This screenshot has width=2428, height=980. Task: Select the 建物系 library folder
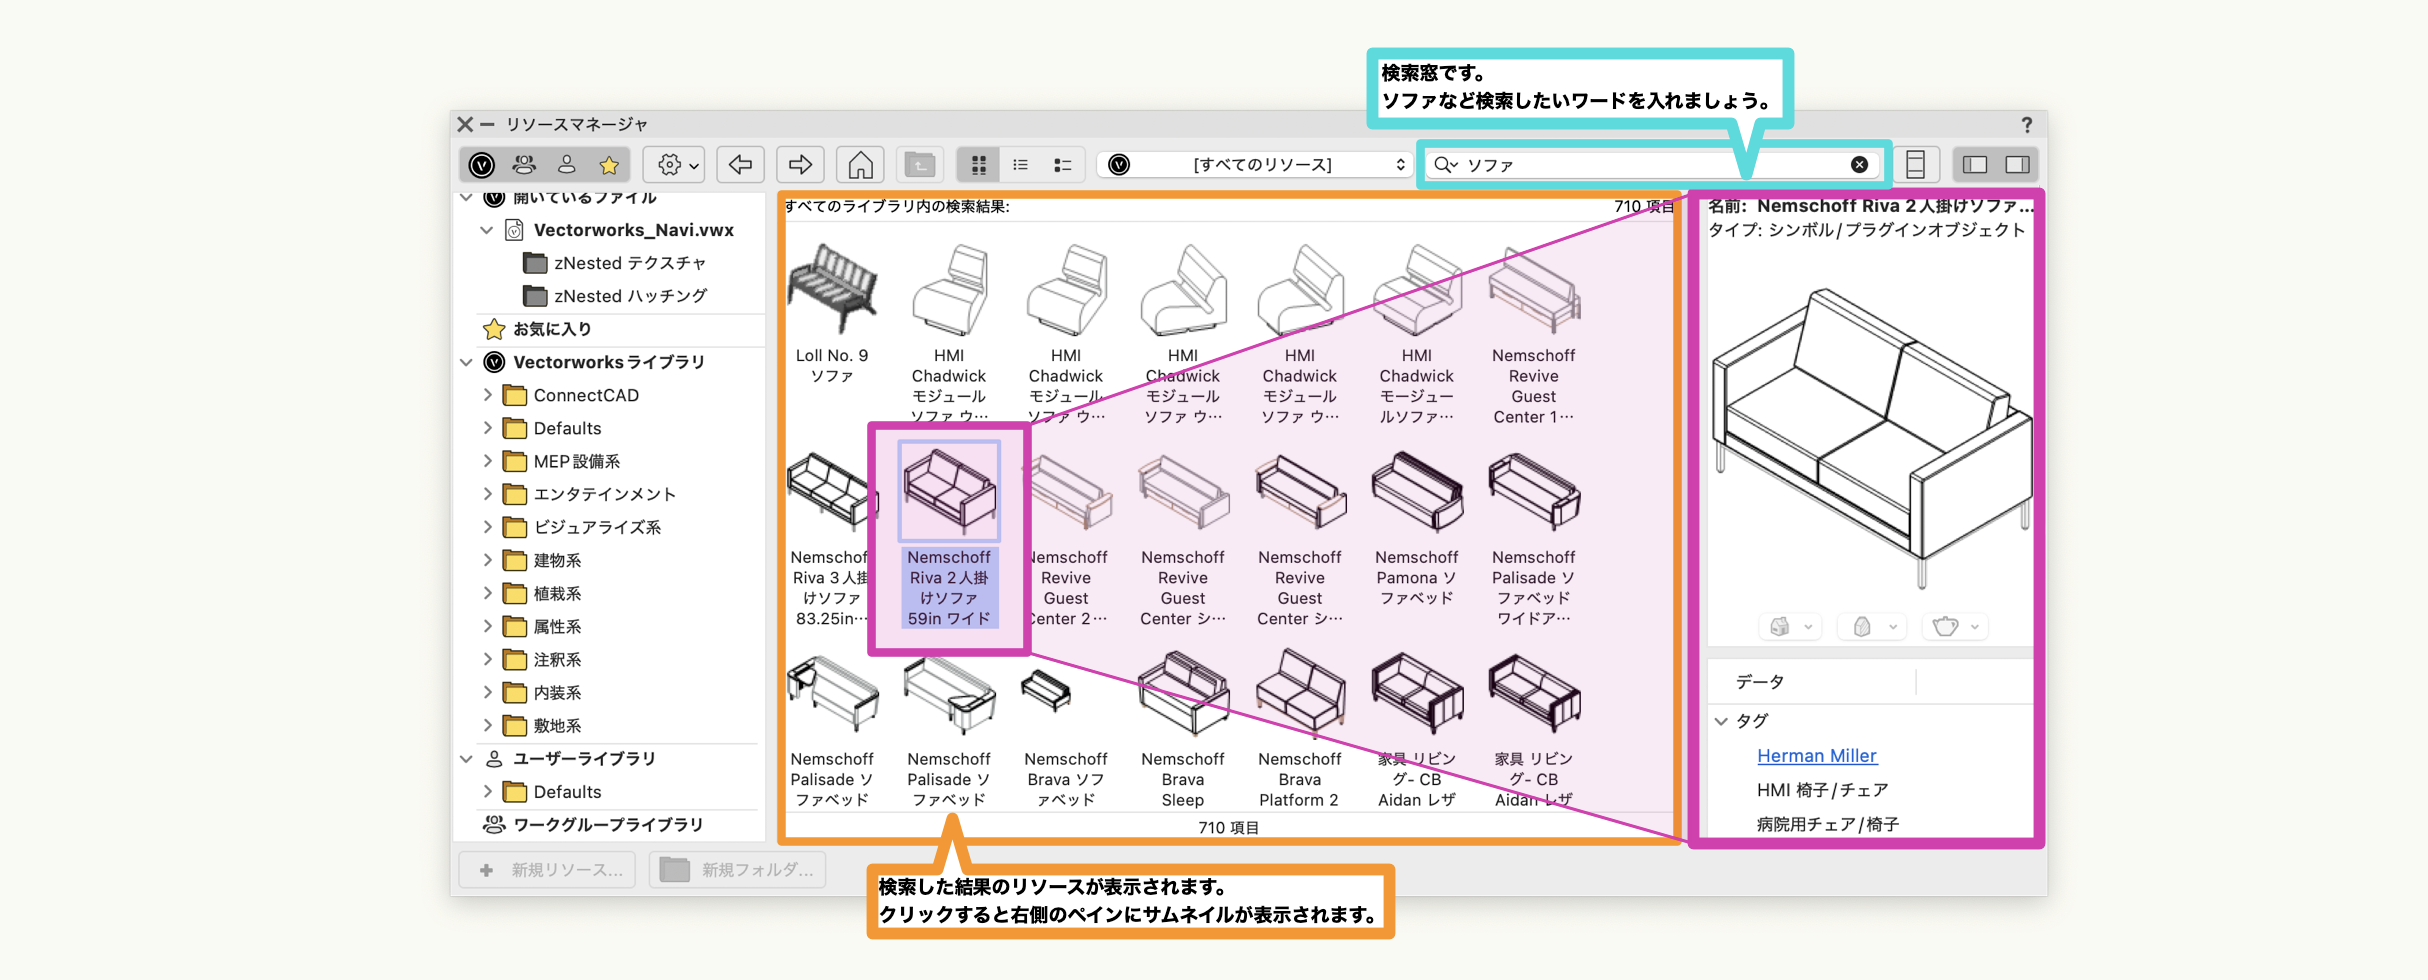pos(557,560)
